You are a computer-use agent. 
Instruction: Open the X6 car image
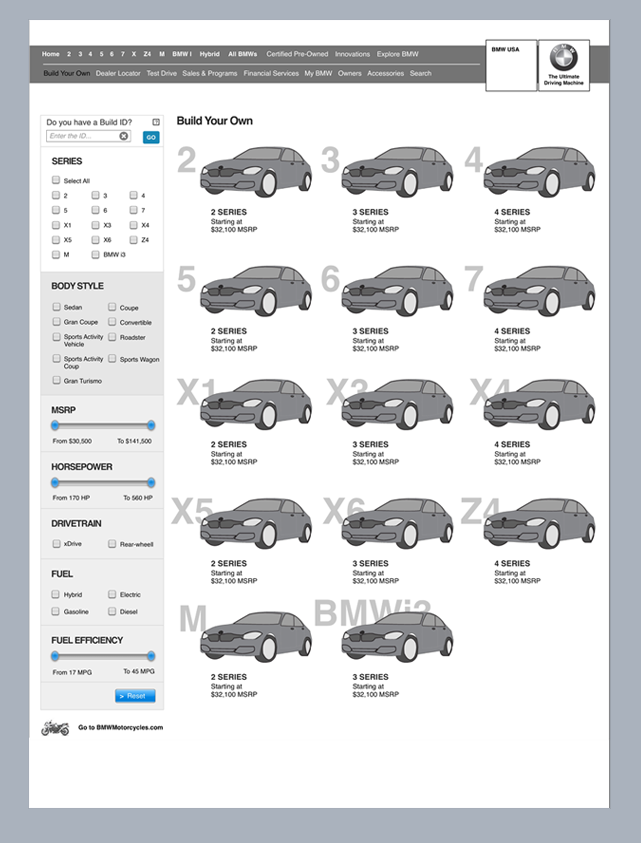397,523
